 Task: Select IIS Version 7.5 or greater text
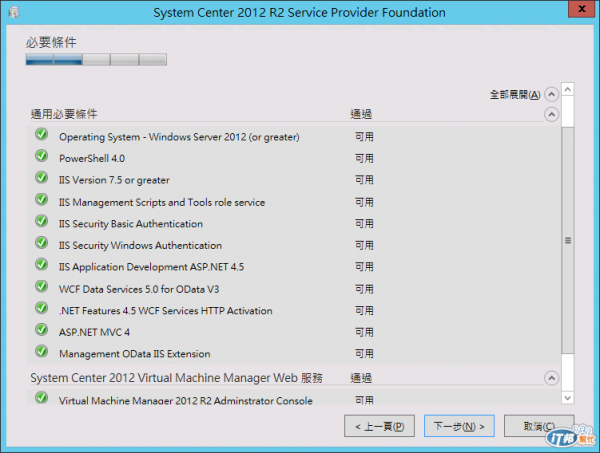click(x=114, y=180)
